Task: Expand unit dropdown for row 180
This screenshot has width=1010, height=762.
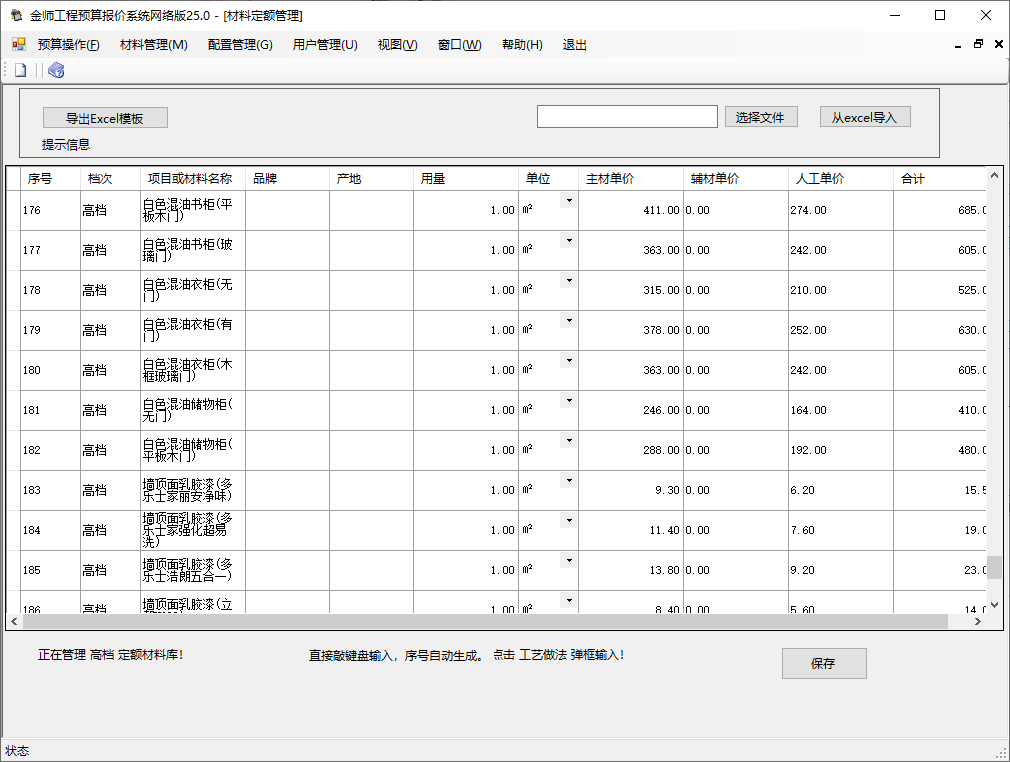Action: [569, 361]
